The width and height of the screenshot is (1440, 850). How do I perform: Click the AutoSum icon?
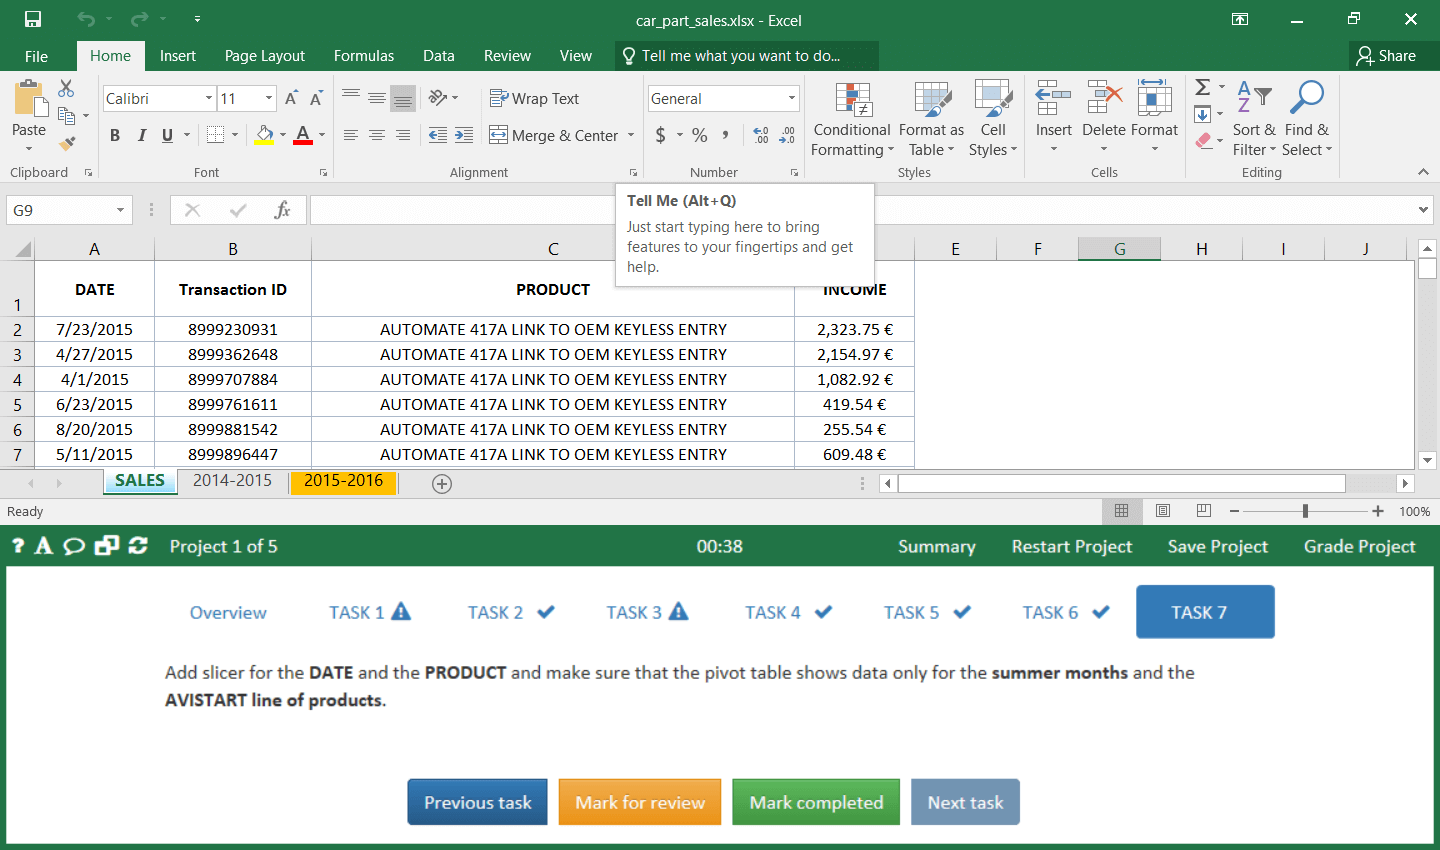pyautogui.click(x=1201, y=88)
